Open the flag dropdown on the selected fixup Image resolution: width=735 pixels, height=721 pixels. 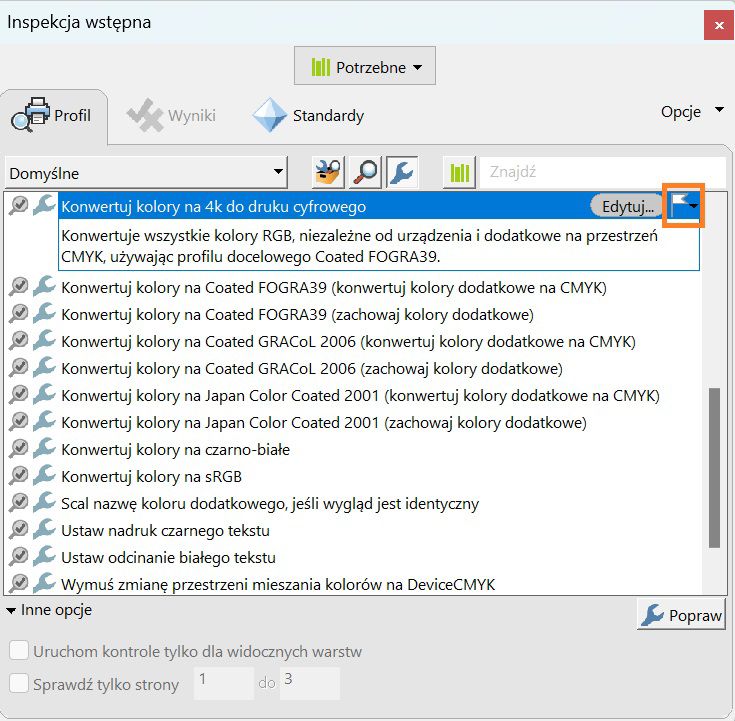(683, 205)
